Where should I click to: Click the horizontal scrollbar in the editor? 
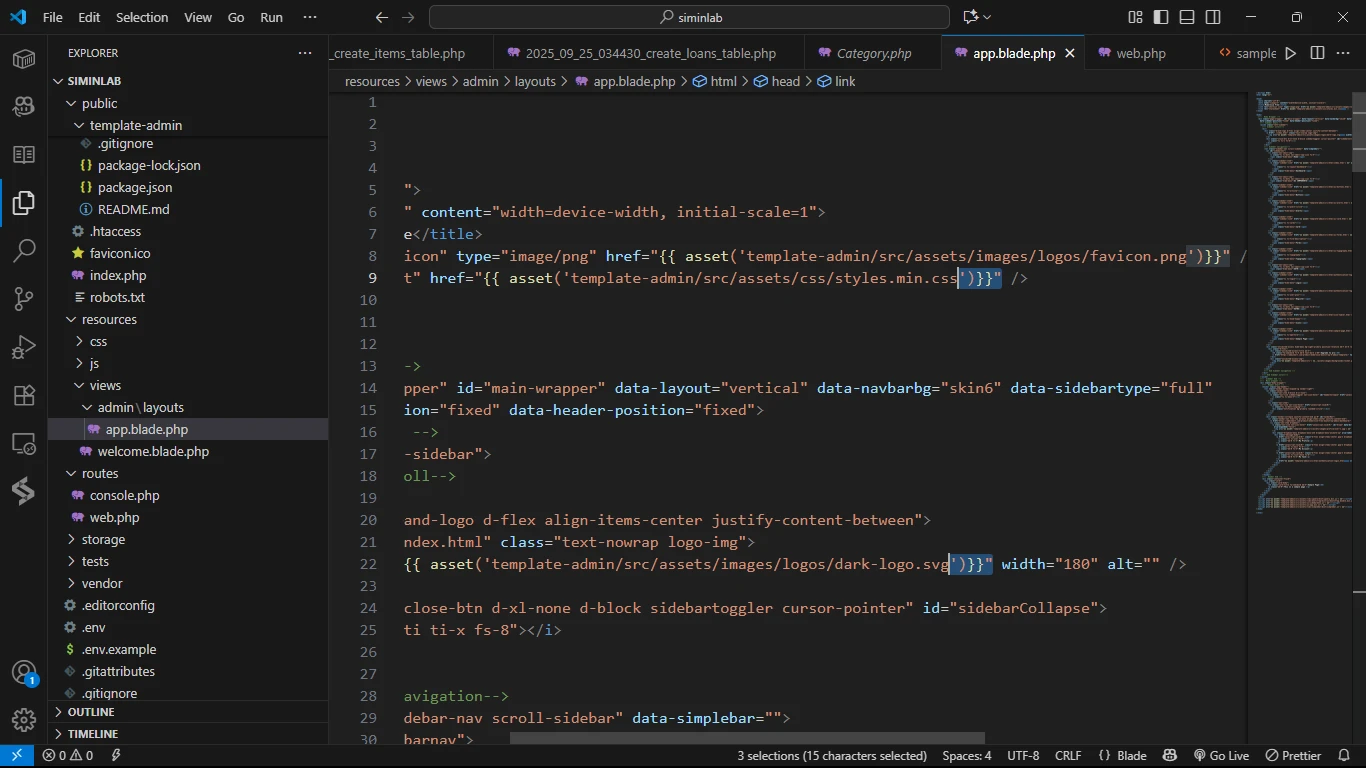pyautogui.click(x=746, y=738)
